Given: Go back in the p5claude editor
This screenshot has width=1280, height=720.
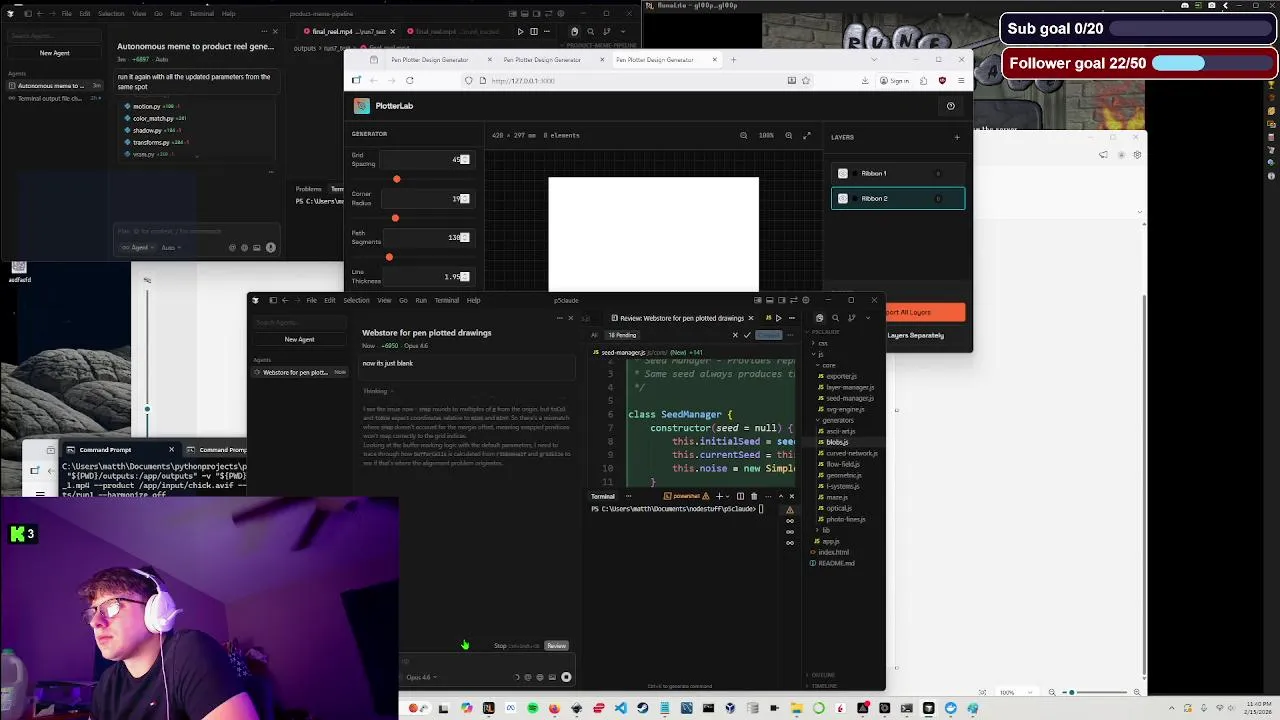Looking at the screenshot, I should pos(285,300).
